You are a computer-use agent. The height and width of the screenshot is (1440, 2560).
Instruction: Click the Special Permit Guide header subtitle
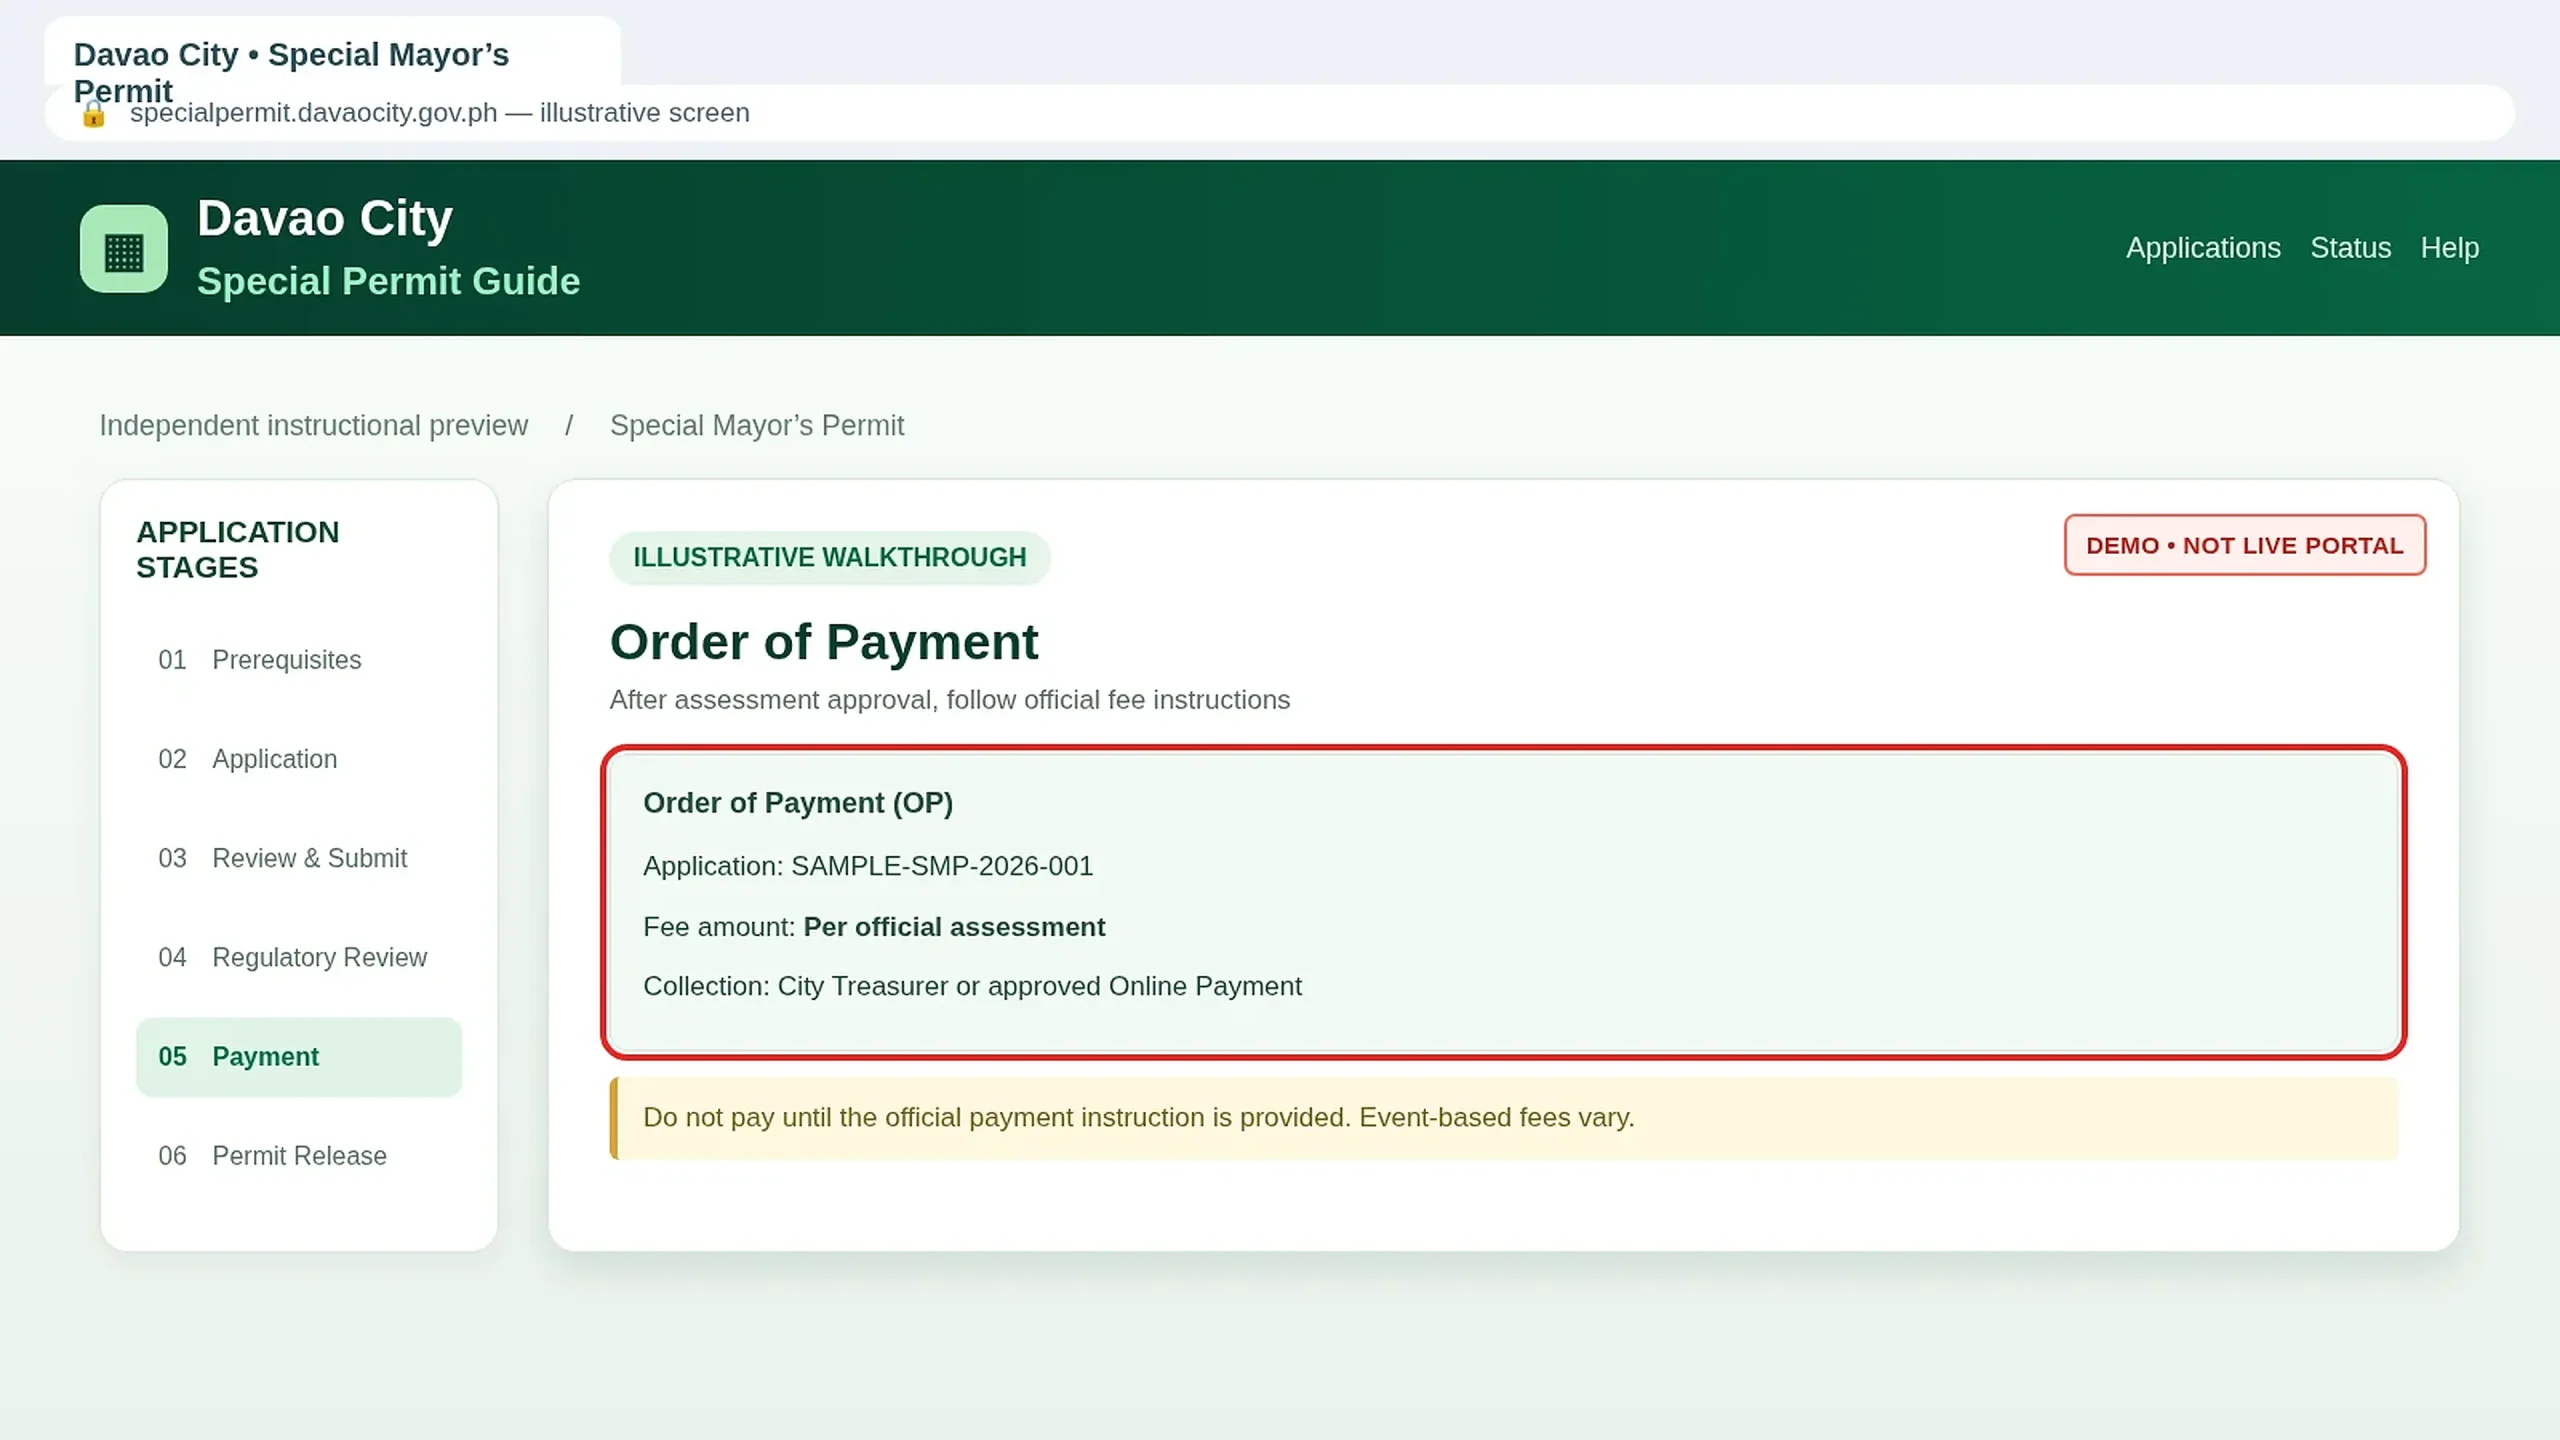(388, 282)
